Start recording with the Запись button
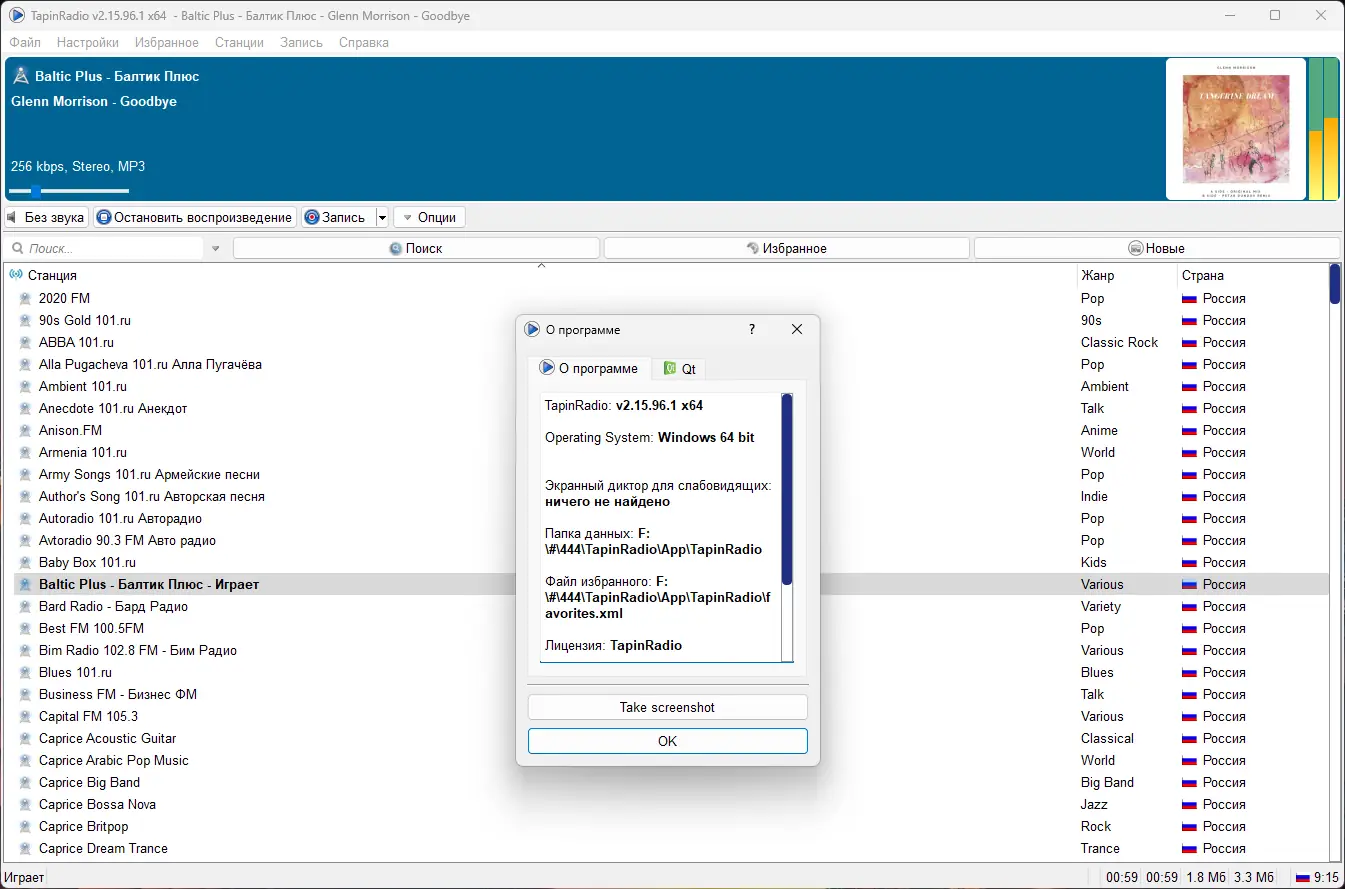The height and width of the screenshot is (889, 1345). 338,217
